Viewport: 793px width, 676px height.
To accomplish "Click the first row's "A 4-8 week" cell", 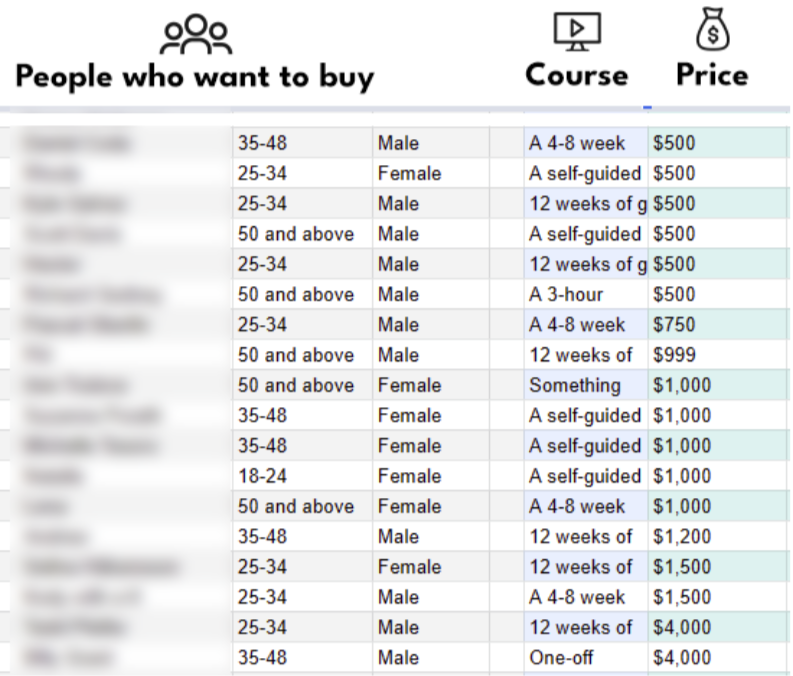I will point(586,143).
